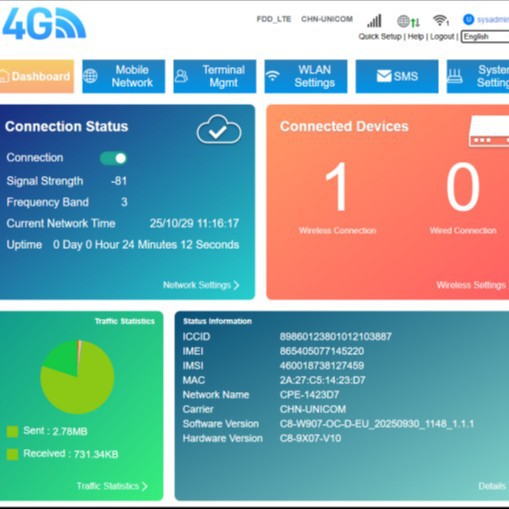Click the ICCID number value
This screenshot has height=509, width=509.
[336, 336]
